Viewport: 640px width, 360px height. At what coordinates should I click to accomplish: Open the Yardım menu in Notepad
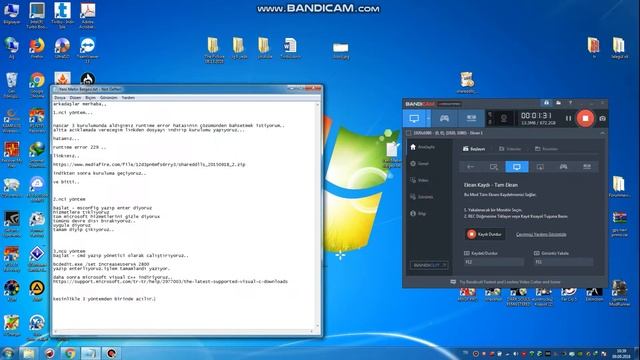coord(128,98)
